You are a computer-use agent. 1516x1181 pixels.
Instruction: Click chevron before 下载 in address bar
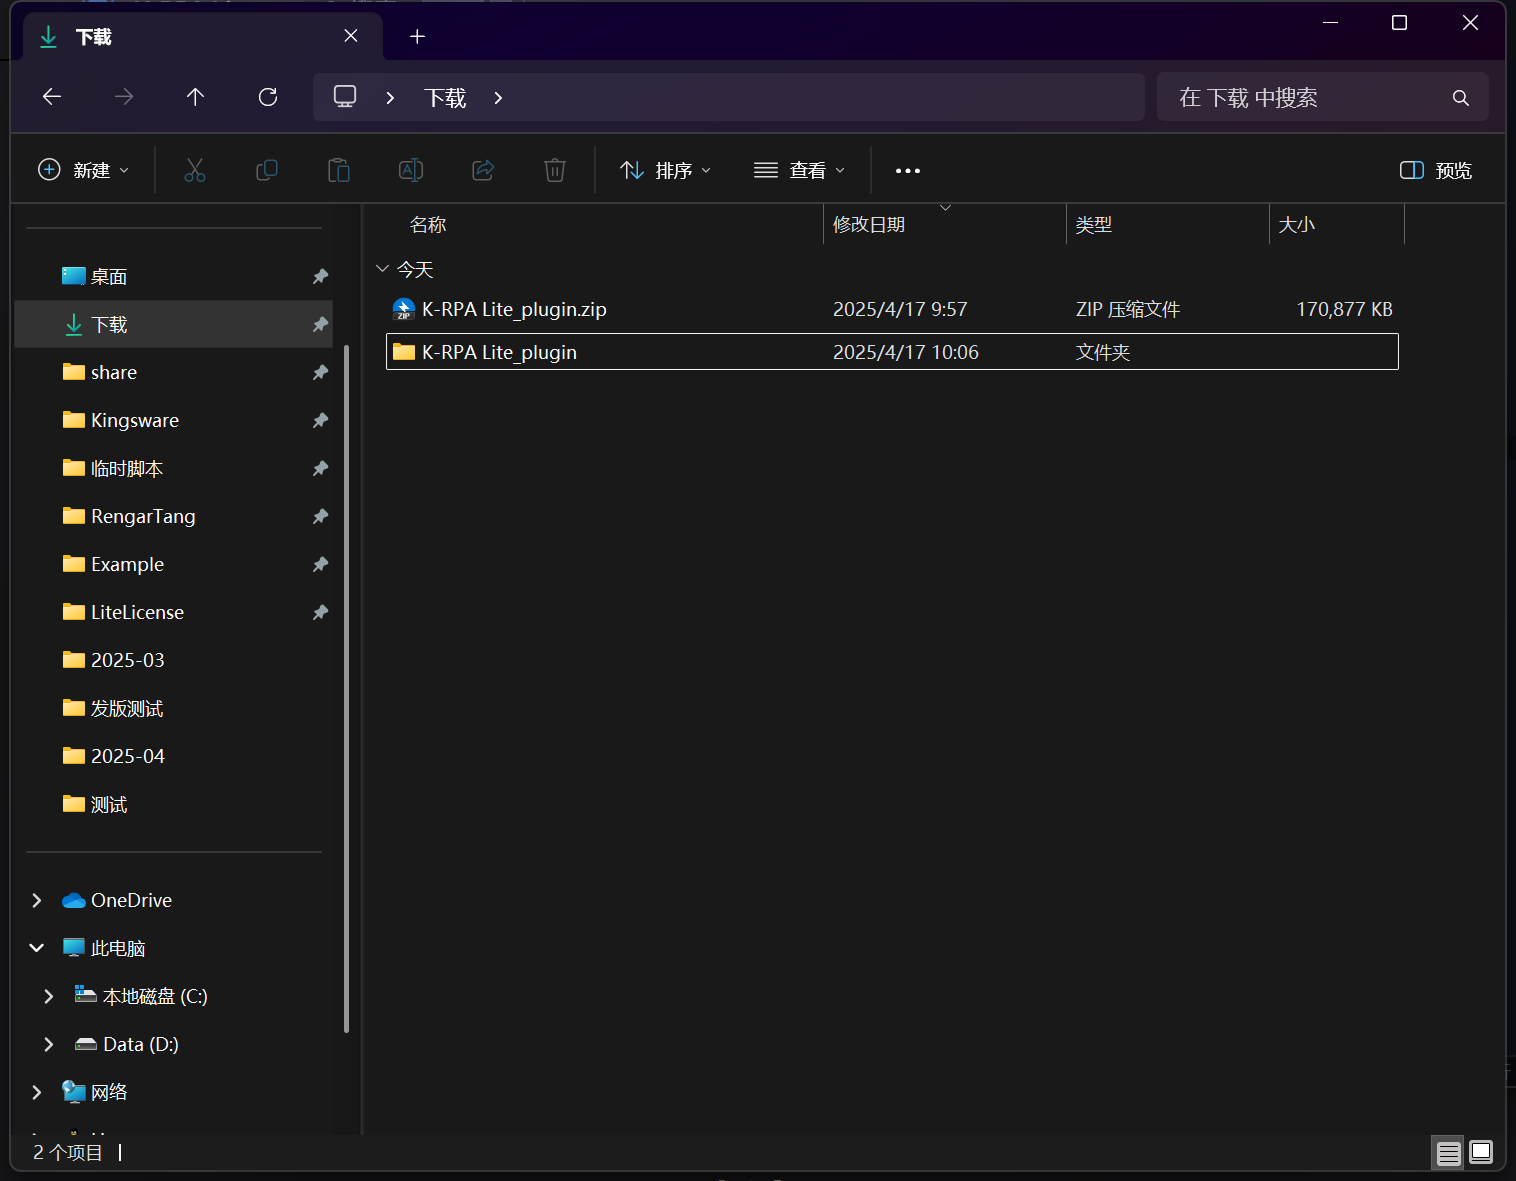pos(390,98)
